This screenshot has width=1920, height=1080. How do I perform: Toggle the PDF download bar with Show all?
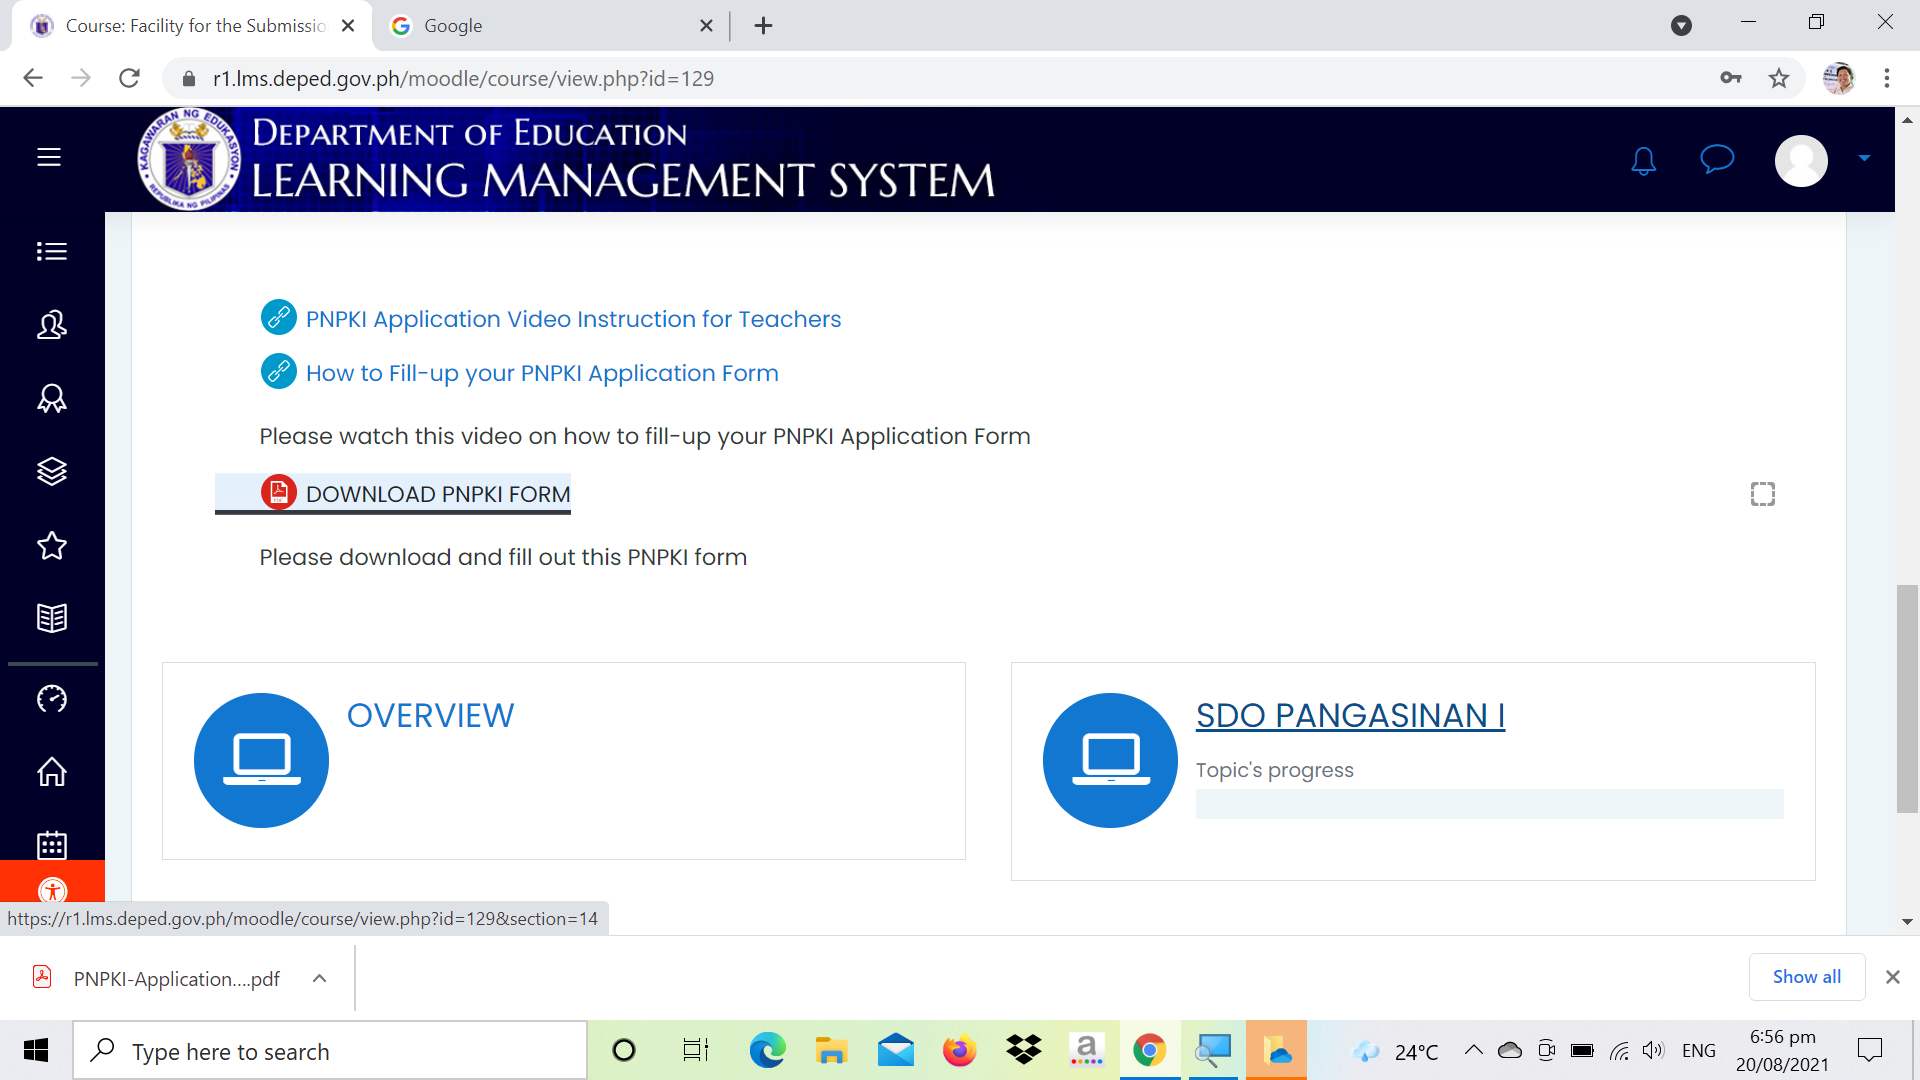[1806, 977]
